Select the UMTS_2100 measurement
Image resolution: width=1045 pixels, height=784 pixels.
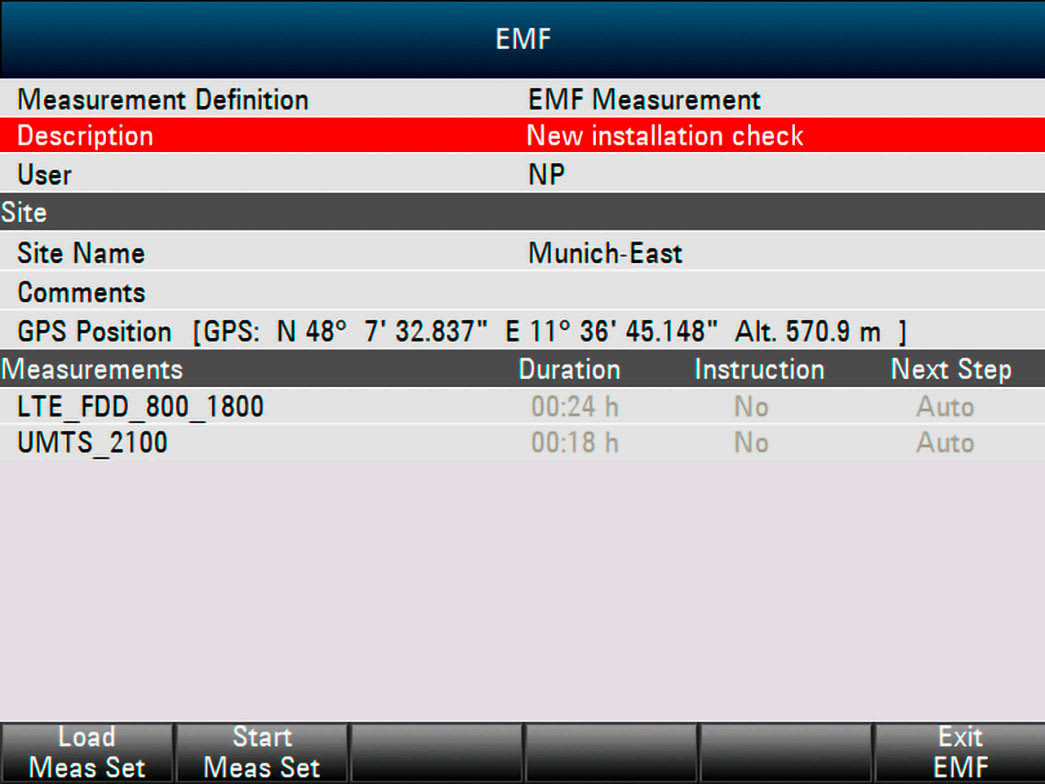[x=522, y=442]
